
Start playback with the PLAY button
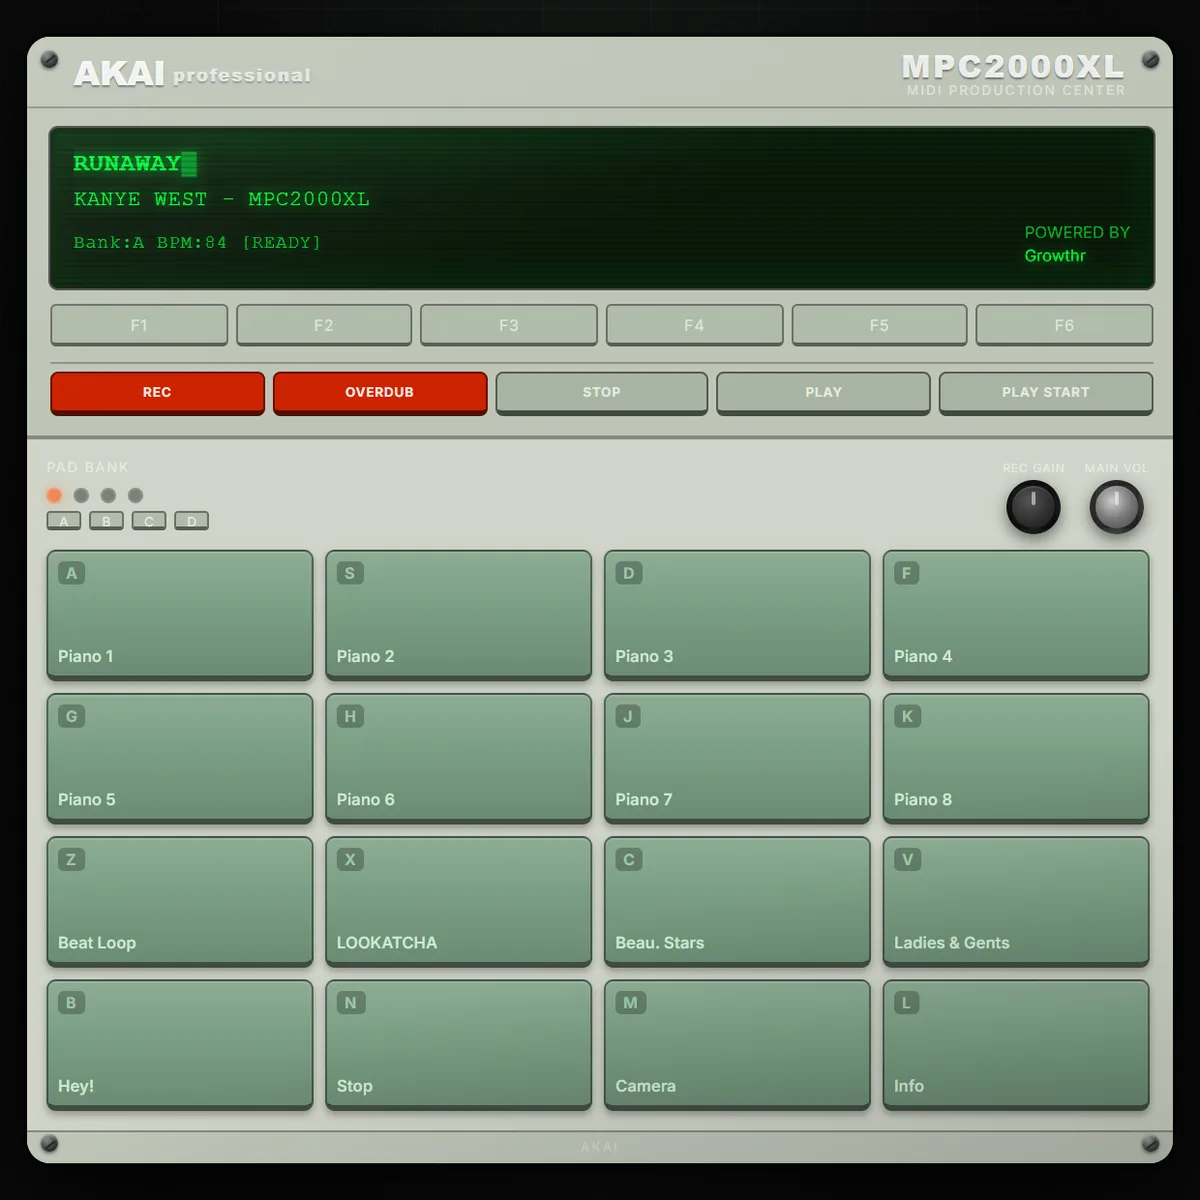pos(824,392)
